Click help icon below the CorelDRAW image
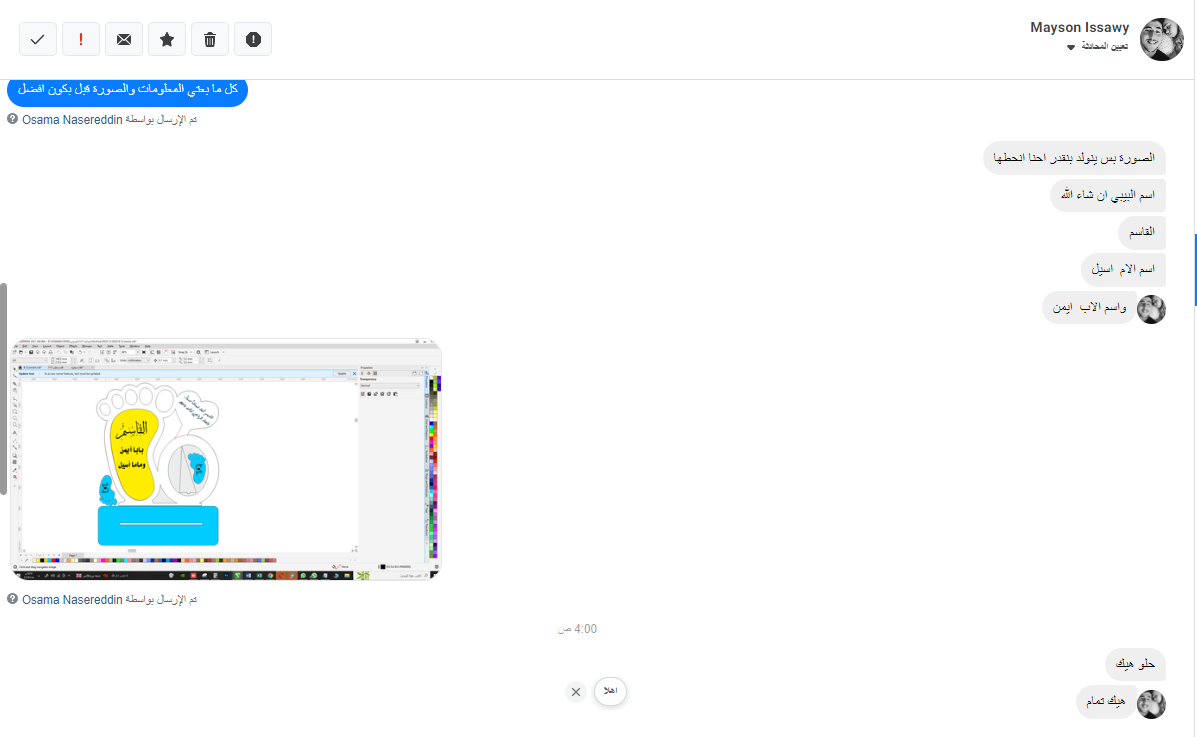Screen dimensions: 1197x737 point(12,599)
